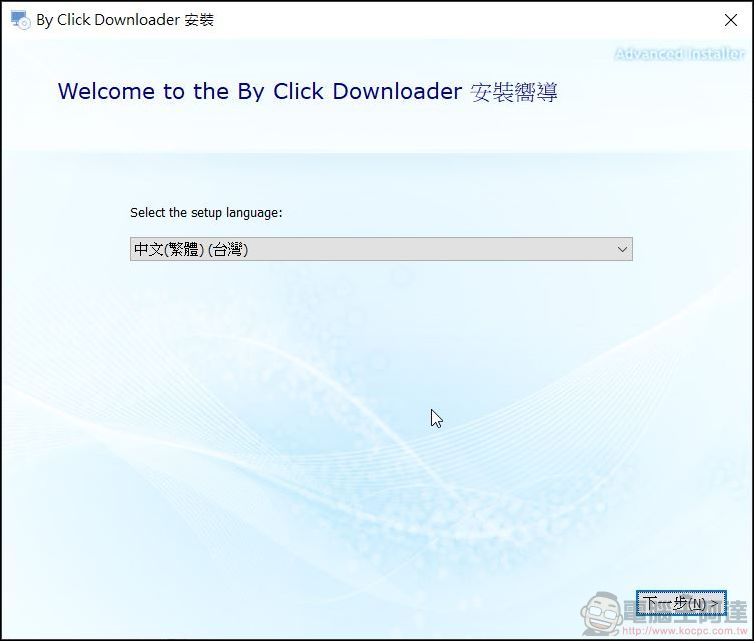Viewport: 754px width, 641px height.
Task: Click the kocpc cartoon face logo
Action: [601, 614]
